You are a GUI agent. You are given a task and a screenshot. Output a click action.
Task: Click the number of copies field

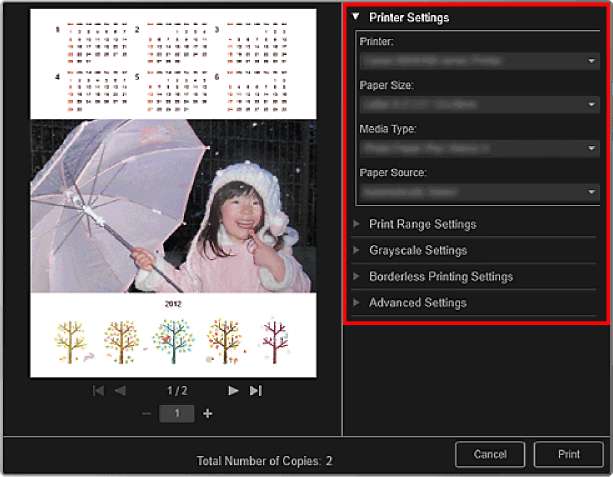(x=176, y=413)
